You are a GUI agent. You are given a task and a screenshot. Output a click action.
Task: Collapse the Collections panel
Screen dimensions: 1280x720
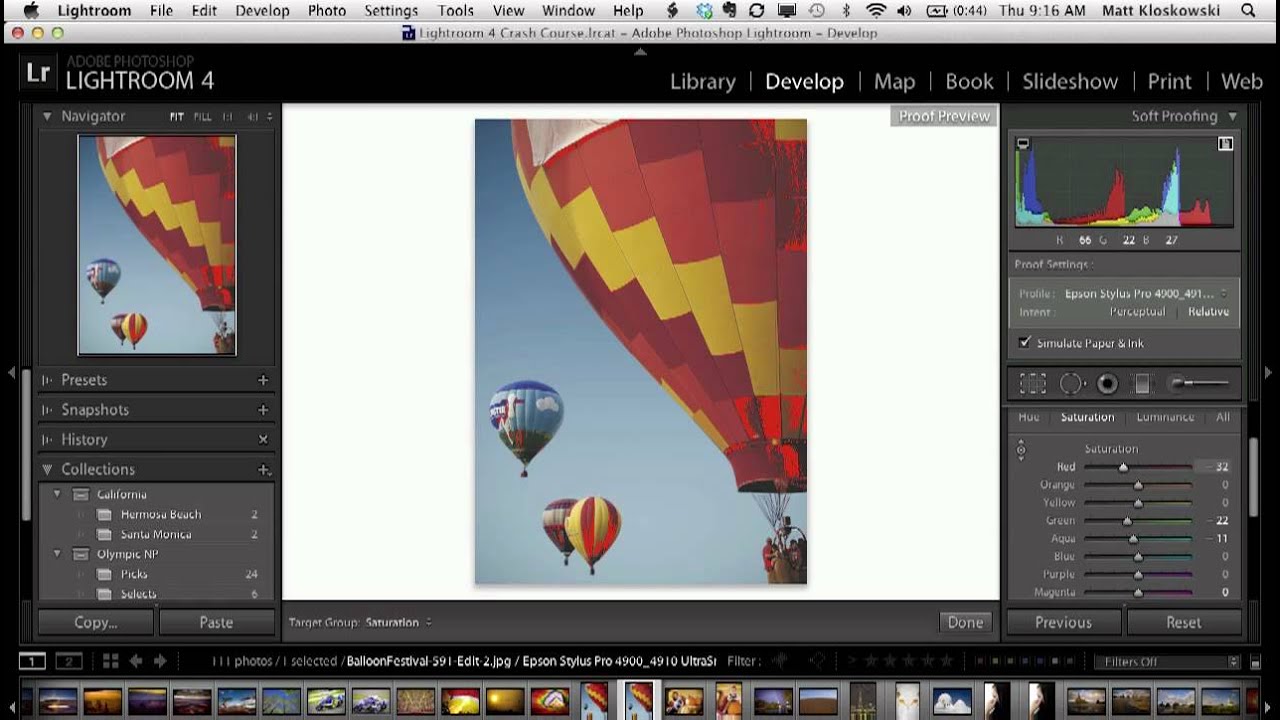[x=47, y=469]
